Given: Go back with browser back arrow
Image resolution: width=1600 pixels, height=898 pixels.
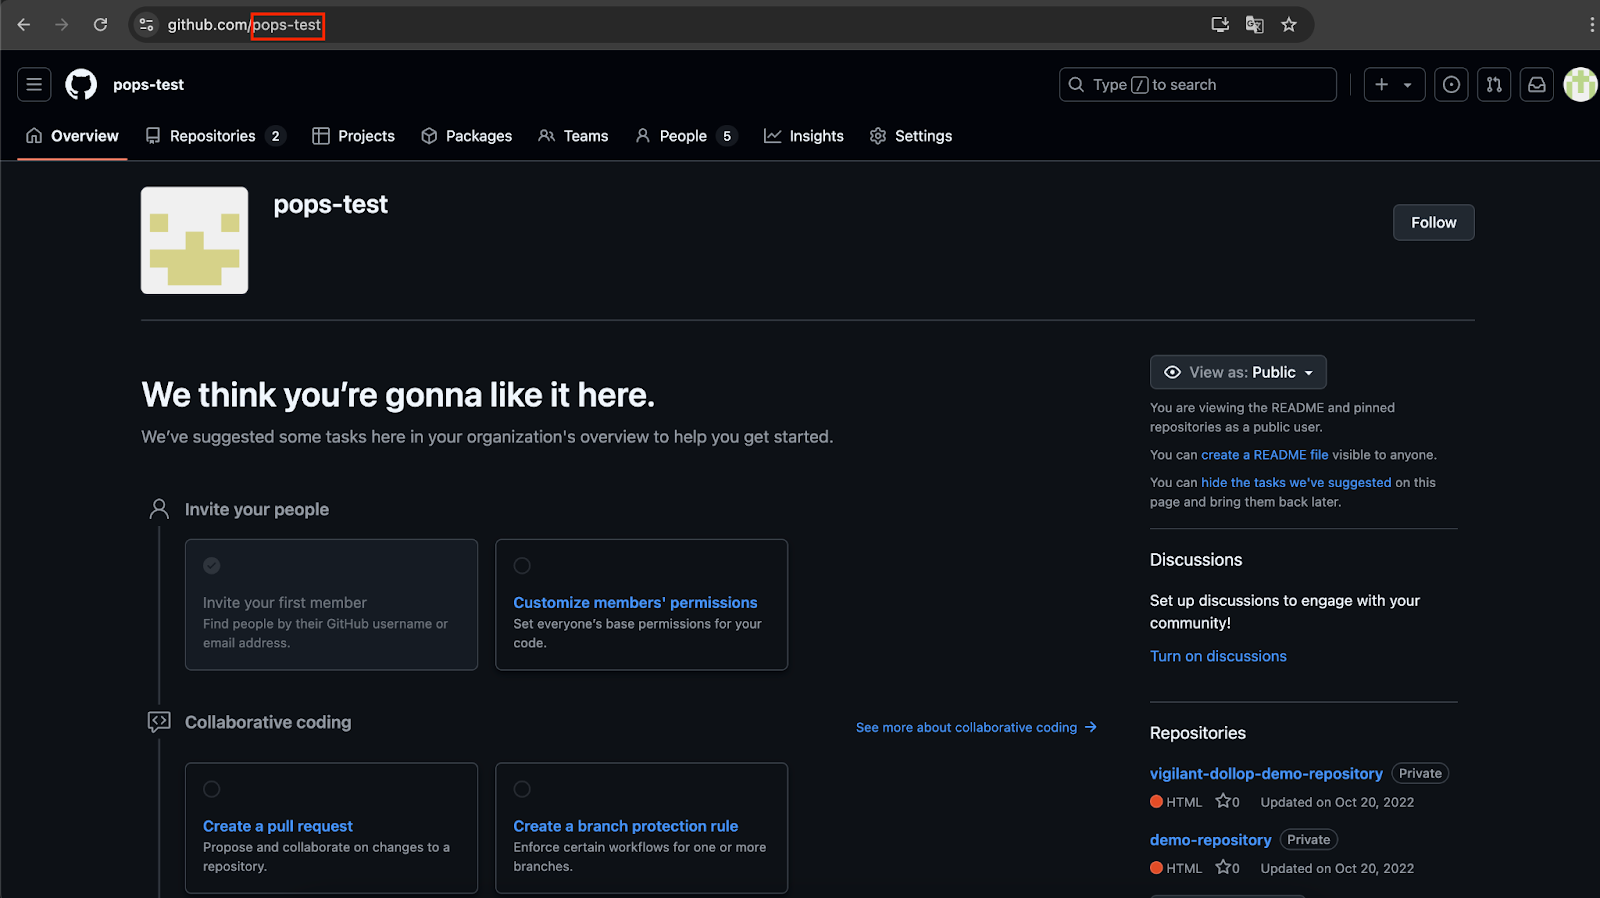Looking at the screenshot, I should click(x=24, y=25).
